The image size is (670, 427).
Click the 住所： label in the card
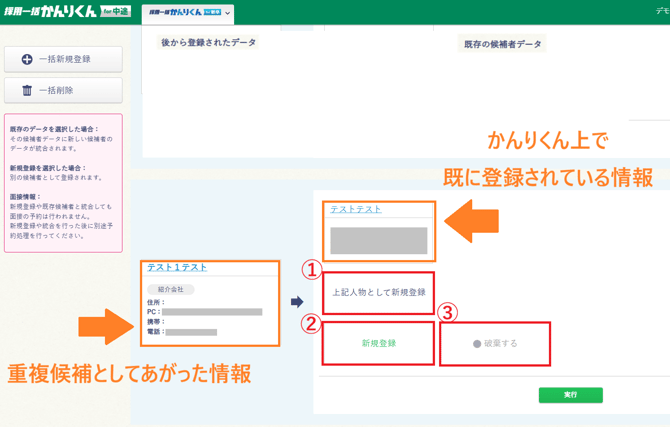156,302
